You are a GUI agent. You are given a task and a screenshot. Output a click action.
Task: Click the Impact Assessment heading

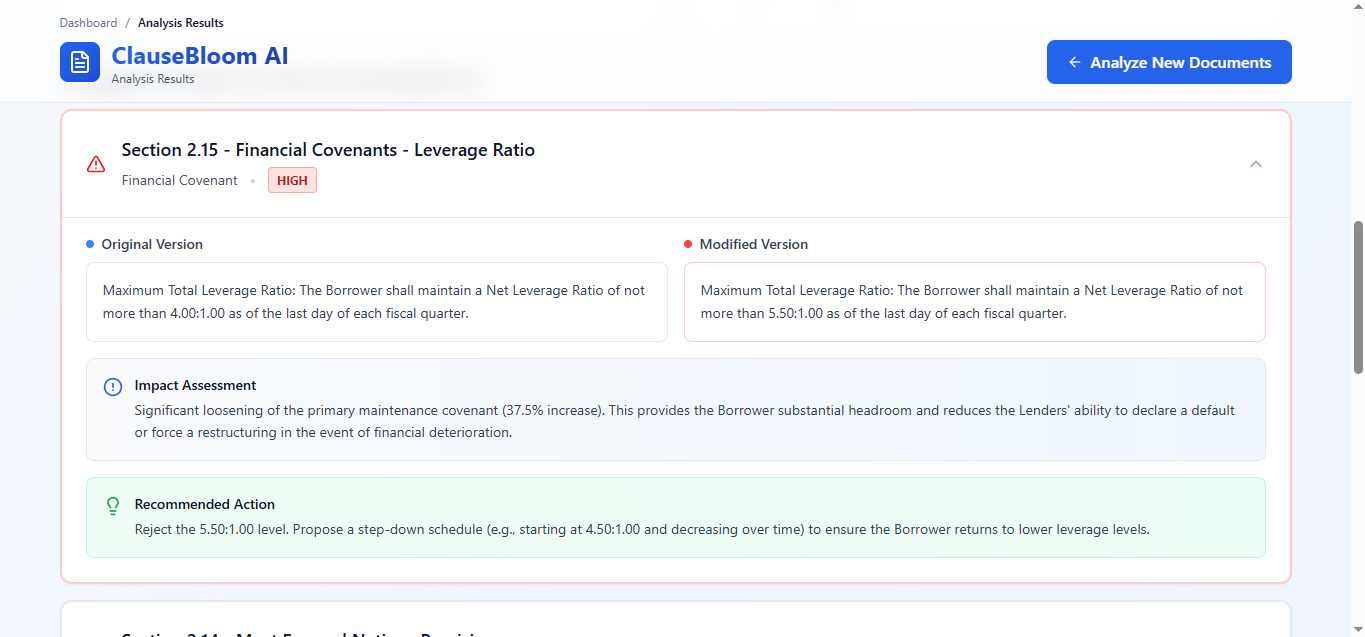[196, 385]
